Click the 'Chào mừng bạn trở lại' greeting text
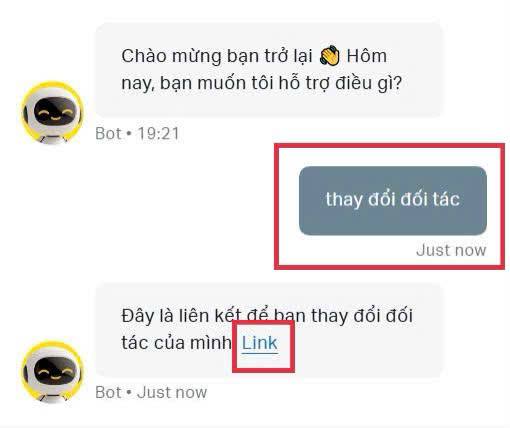Viewport: 510px width, 428px height. pyautogui.click(x=217, y=56)
